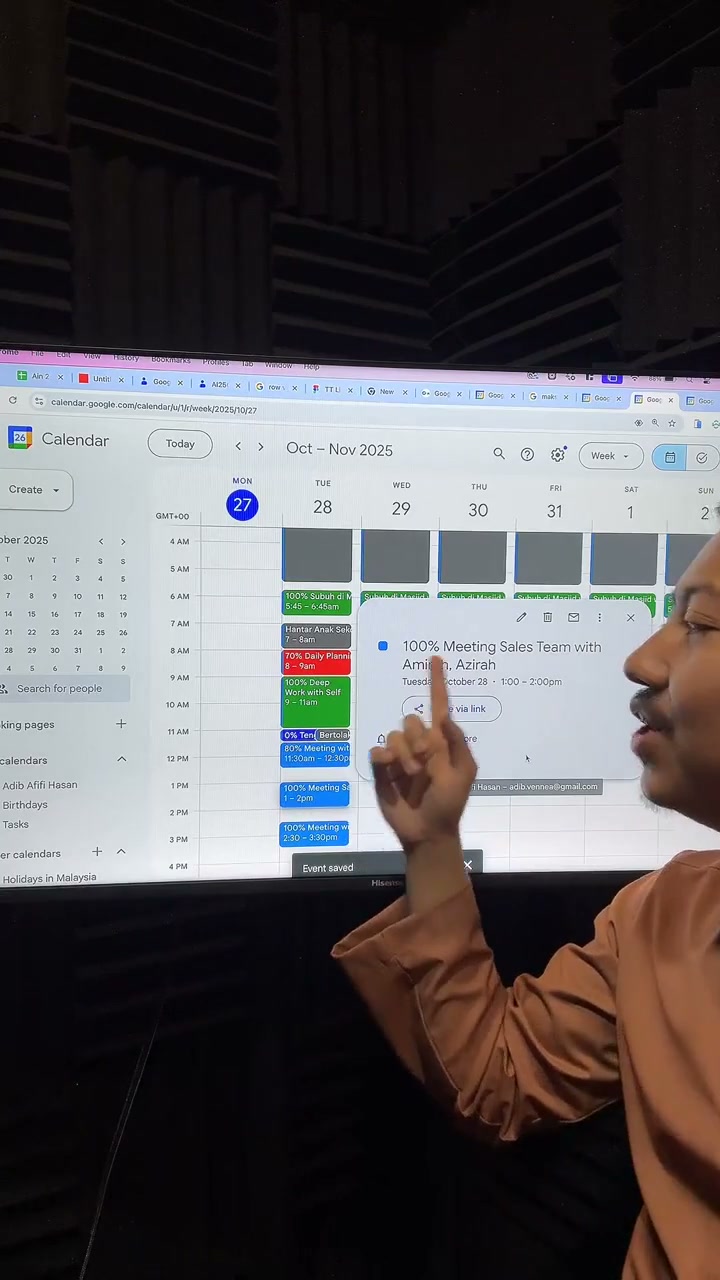Select 22 in the mini calendar
This screenshot has width=720, height=1280.
31,632
